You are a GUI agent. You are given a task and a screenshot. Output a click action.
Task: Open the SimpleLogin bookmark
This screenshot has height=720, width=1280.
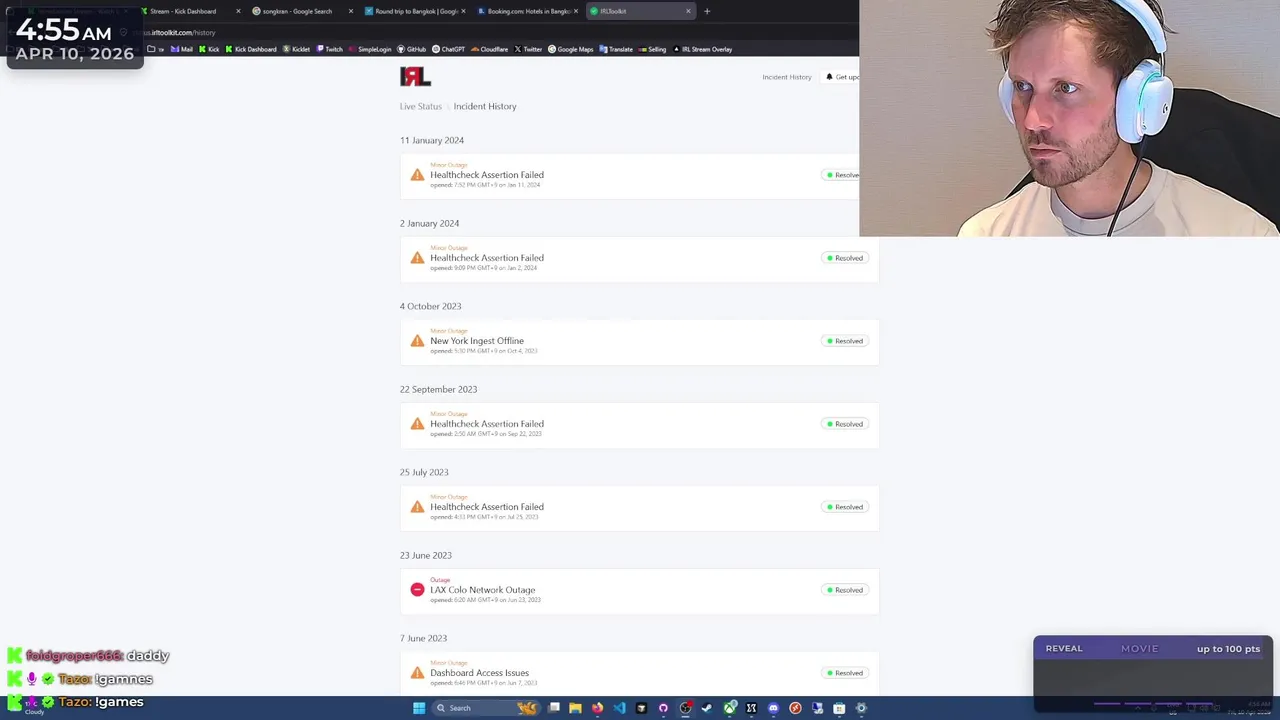click(x=370, y=49)
